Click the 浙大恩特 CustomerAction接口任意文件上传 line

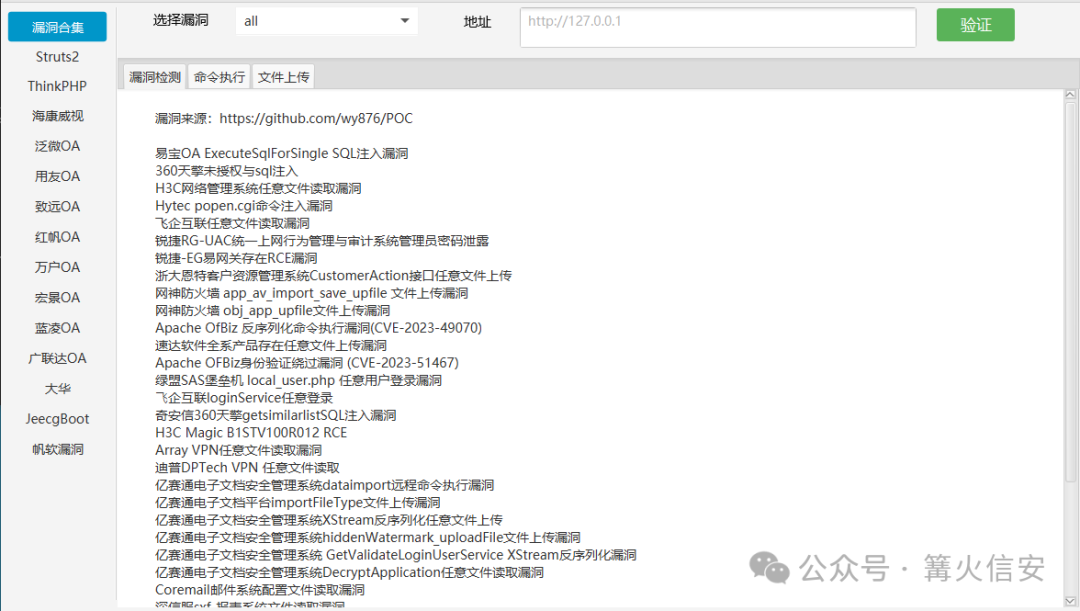(333, 276)
